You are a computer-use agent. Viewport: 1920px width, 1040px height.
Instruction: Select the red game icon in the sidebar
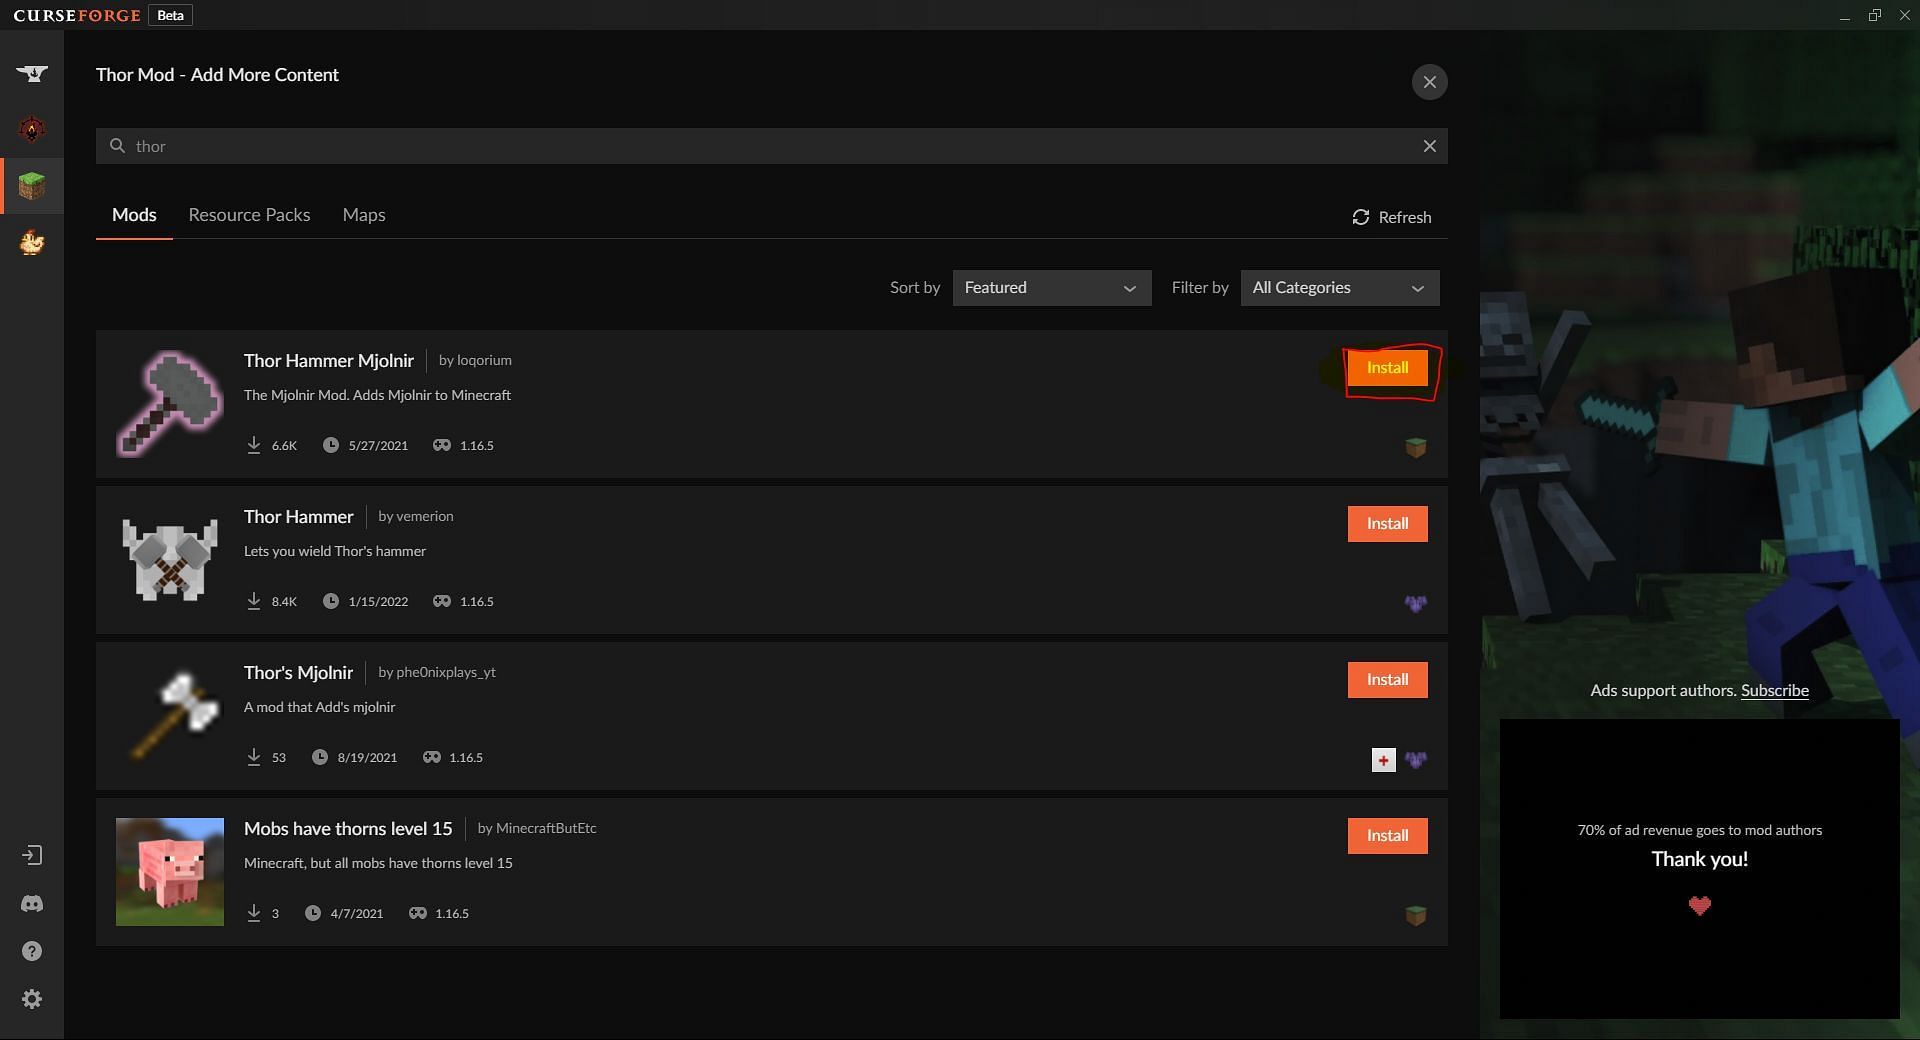pos(32,129)
